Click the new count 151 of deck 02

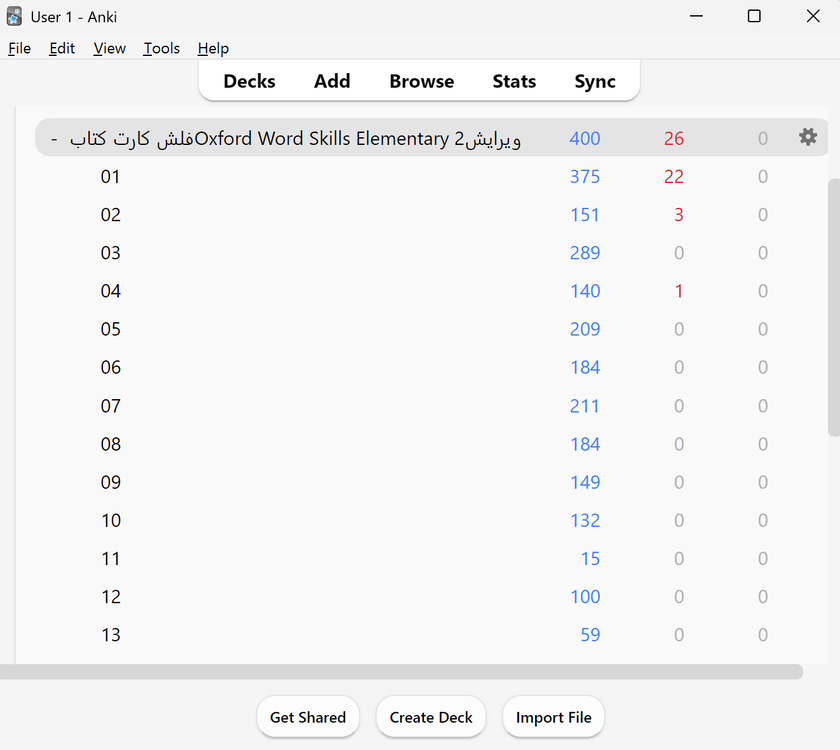[584, 215]
